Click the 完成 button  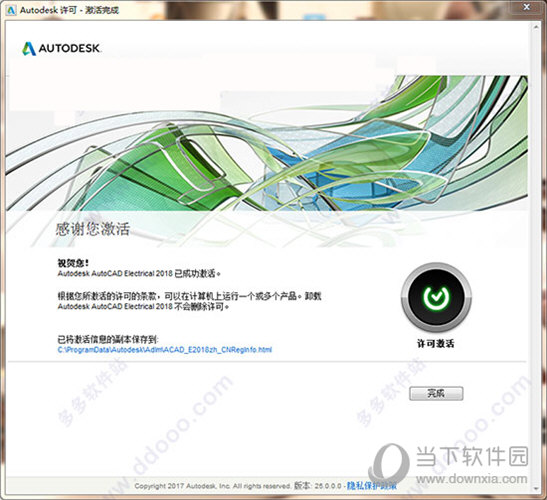coord(436,394)
